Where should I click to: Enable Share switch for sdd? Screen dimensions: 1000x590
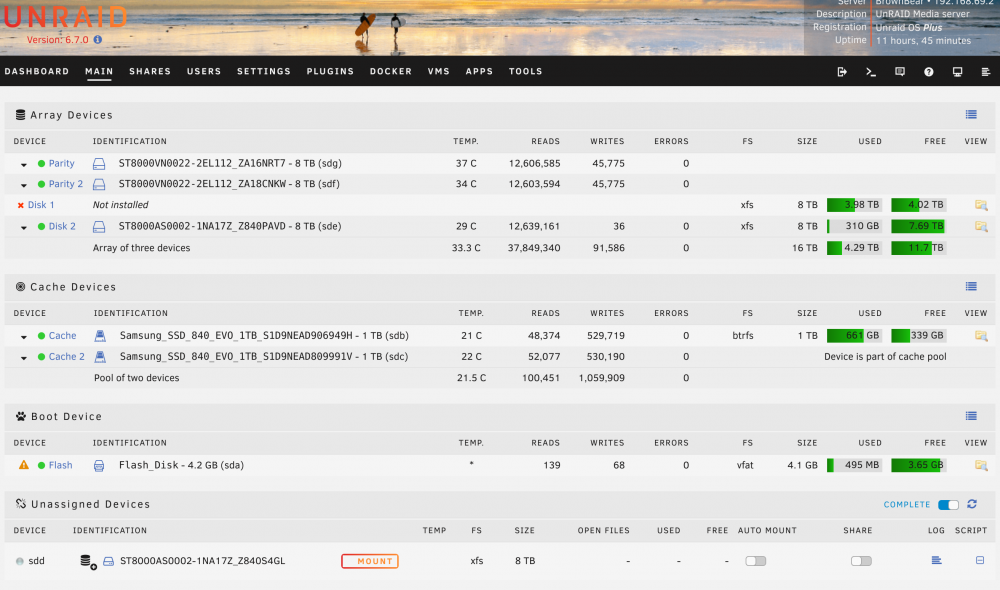point(861,561)
